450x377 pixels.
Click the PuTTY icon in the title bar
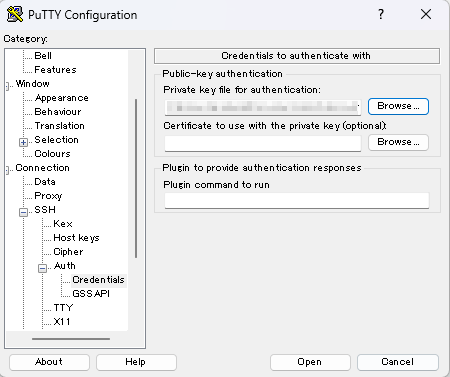pos(15,14)
